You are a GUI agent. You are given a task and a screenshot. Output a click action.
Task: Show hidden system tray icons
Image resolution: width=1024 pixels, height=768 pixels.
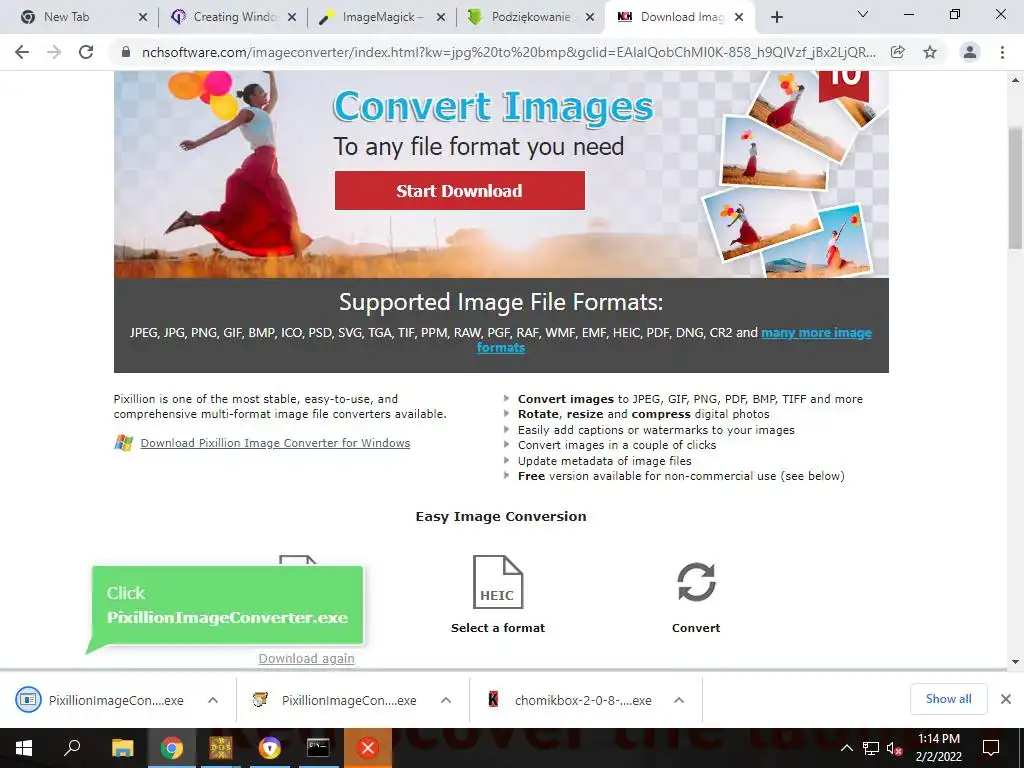846,748
